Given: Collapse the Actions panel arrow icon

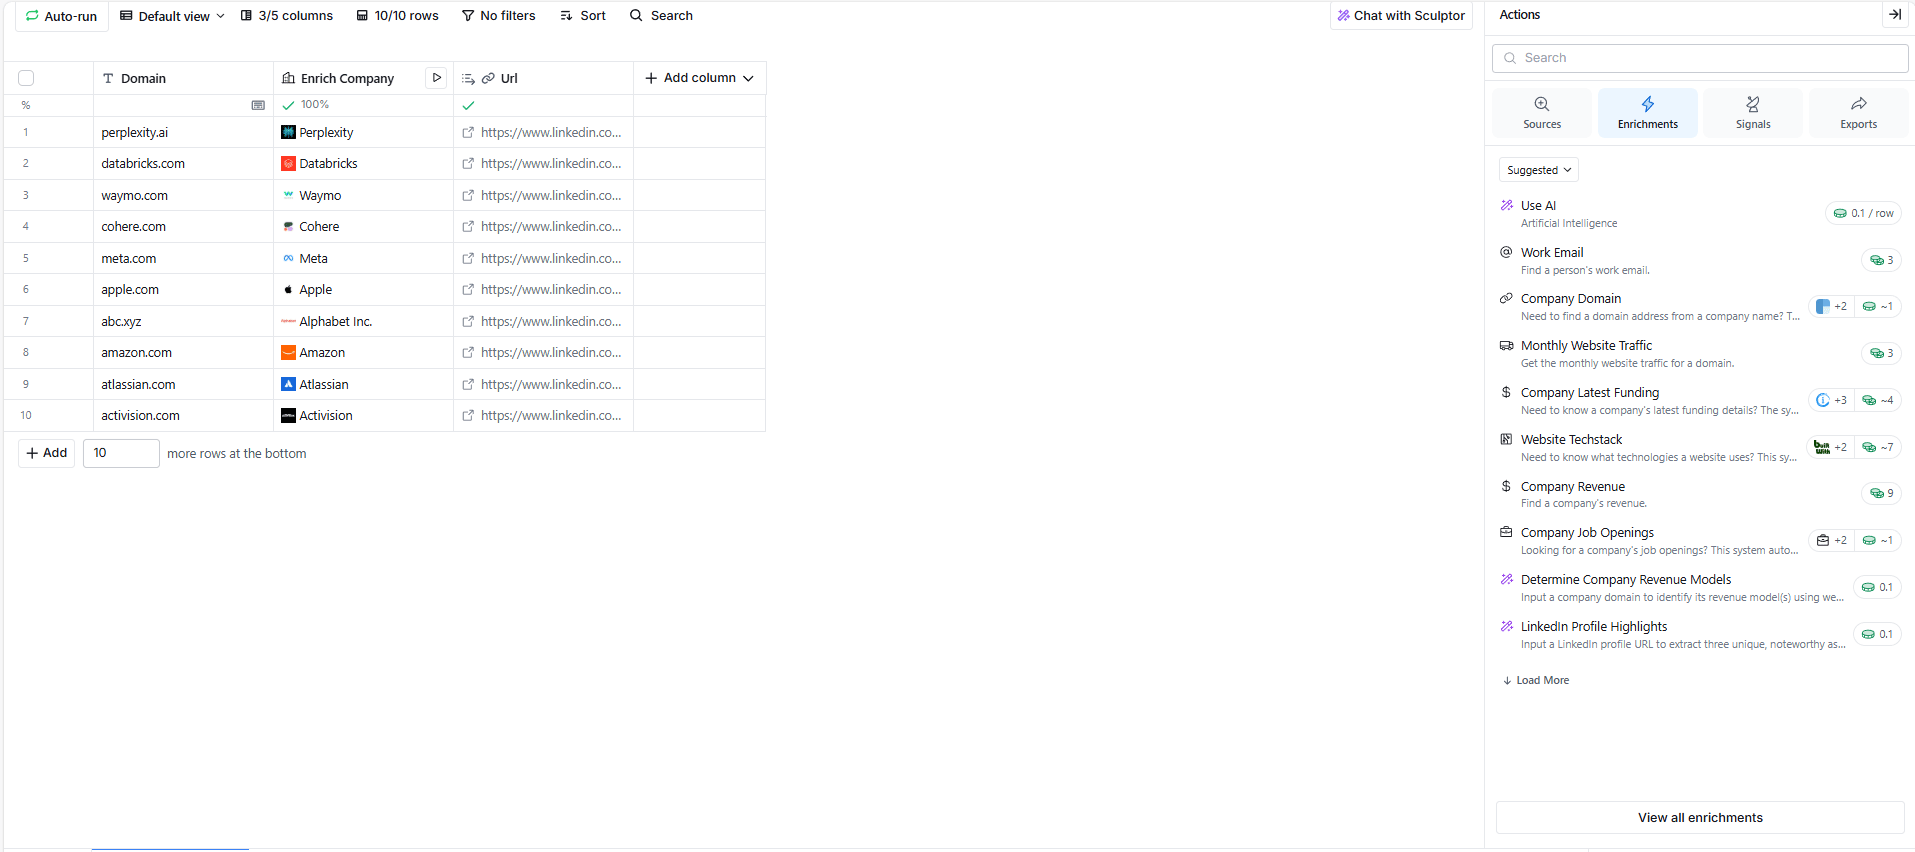Looking at the screenshot, I should tap(1894, 15).
